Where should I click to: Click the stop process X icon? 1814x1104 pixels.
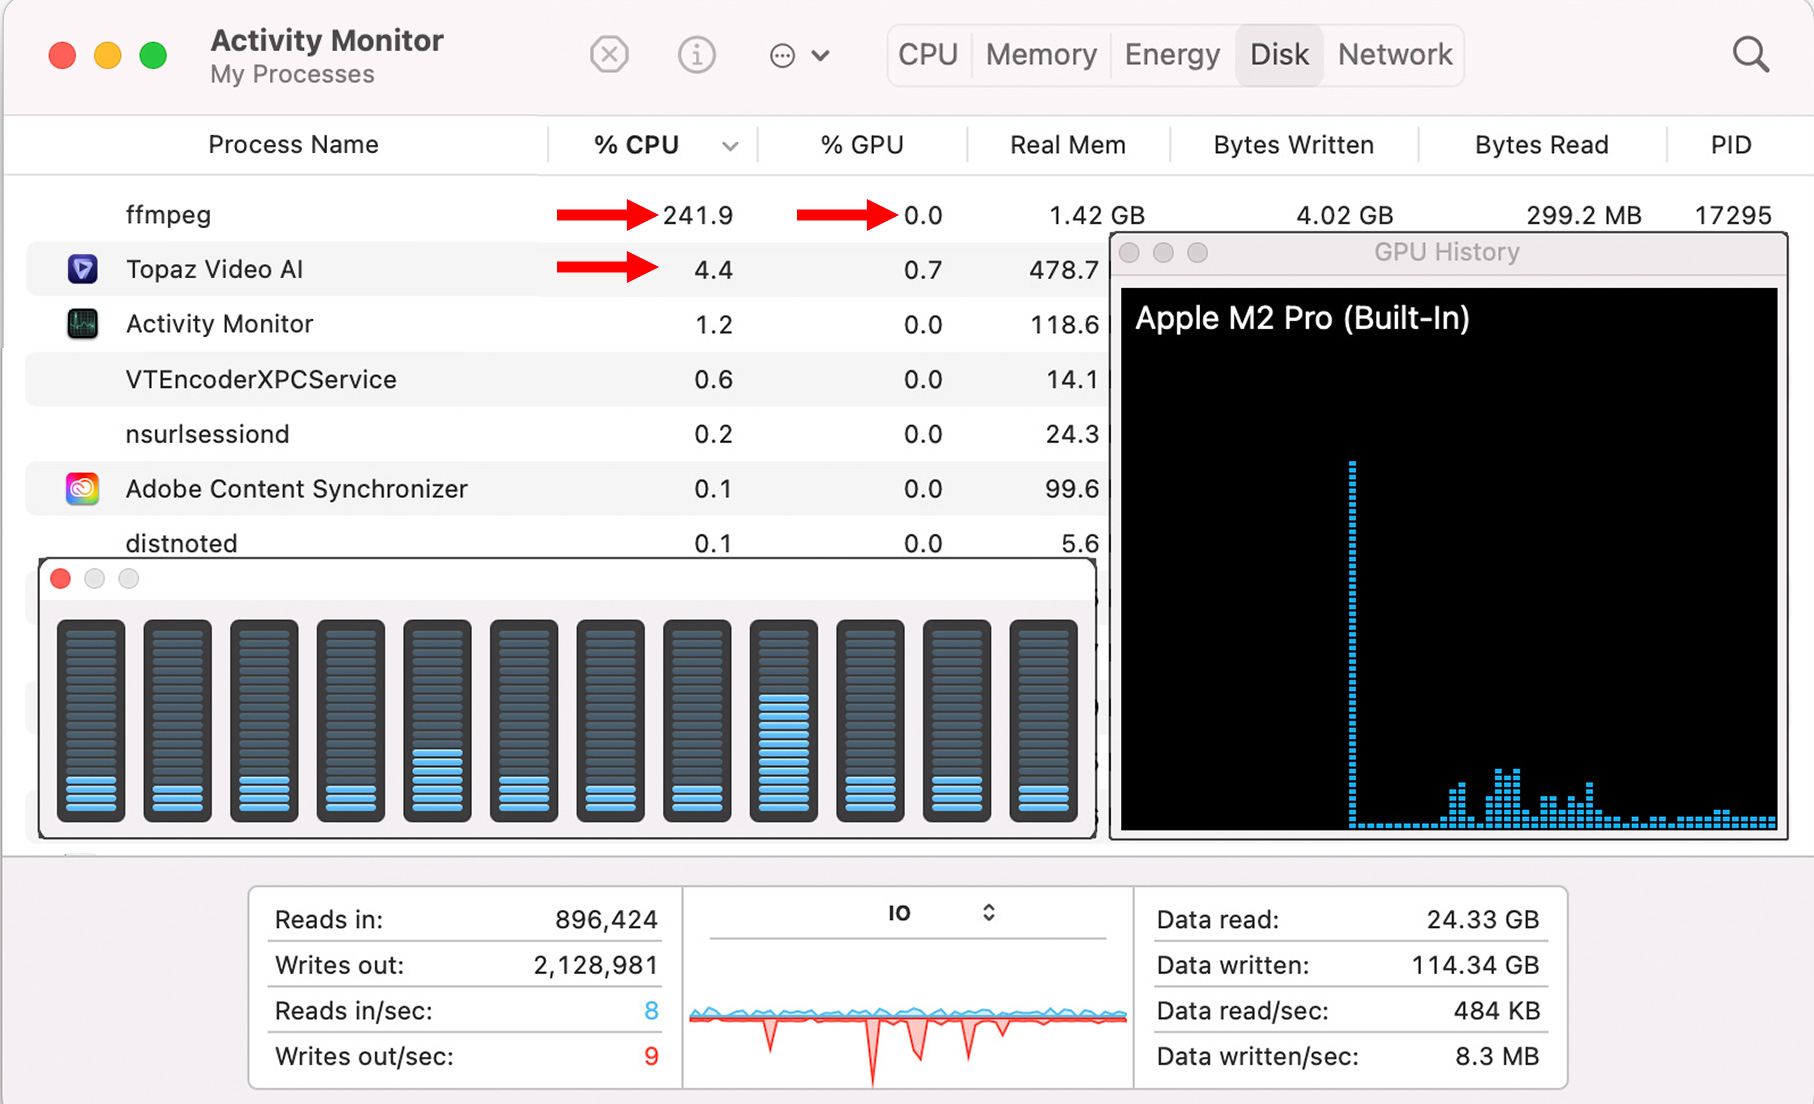(609, 54)
